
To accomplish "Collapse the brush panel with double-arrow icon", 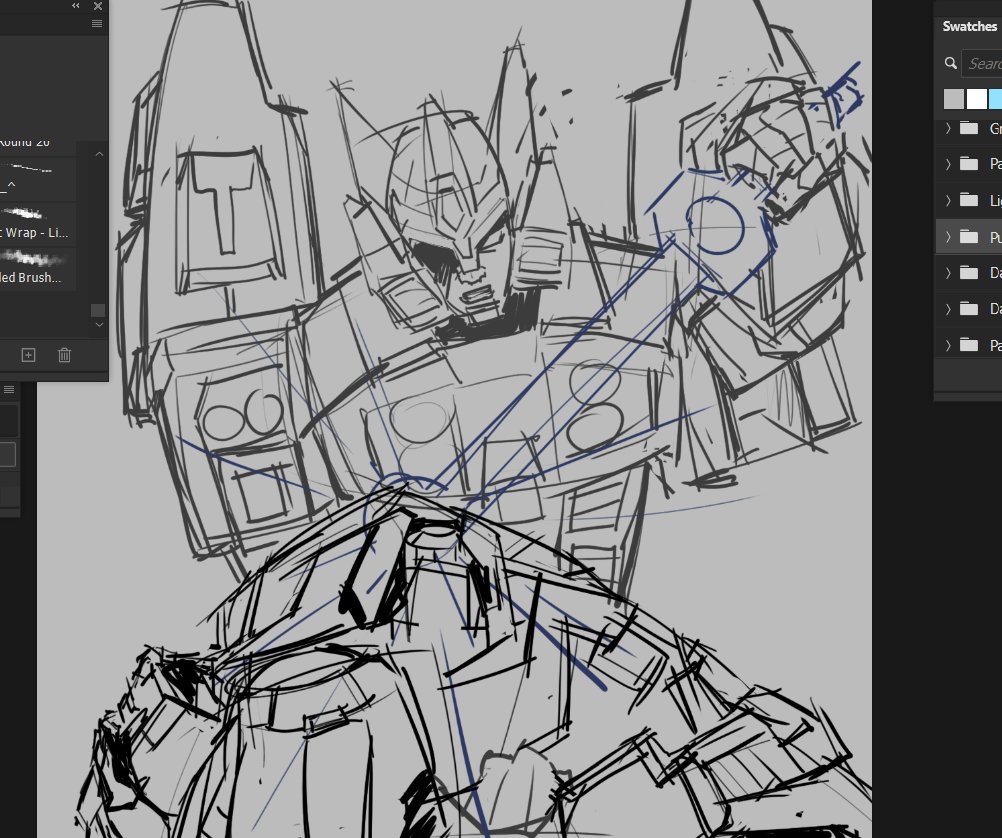I will coord(76,6).
